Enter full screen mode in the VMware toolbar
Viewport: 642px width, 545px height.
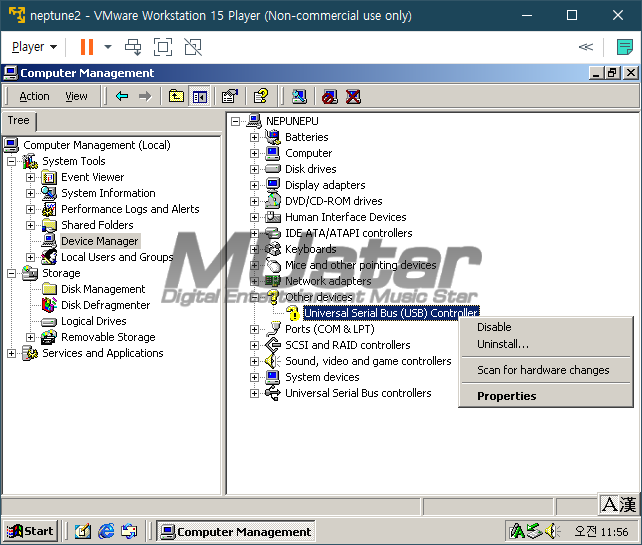click(163, 47)
